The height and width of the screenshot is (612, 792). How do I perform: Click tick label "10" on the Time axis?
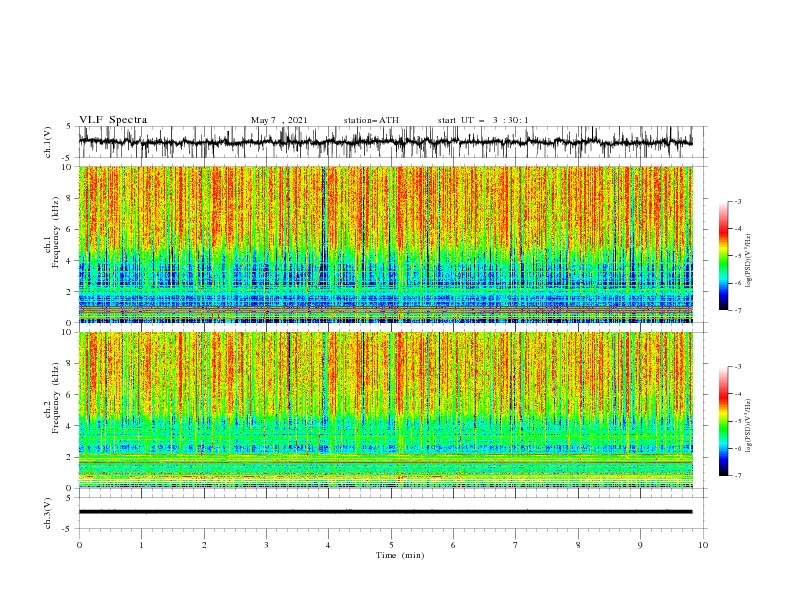click(703, 545)
